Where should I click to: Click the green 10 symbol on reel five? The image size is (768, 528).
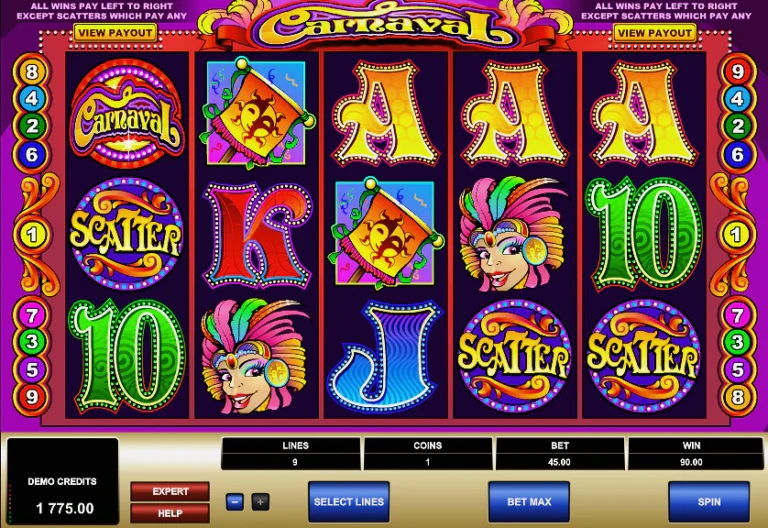[644, 234]
